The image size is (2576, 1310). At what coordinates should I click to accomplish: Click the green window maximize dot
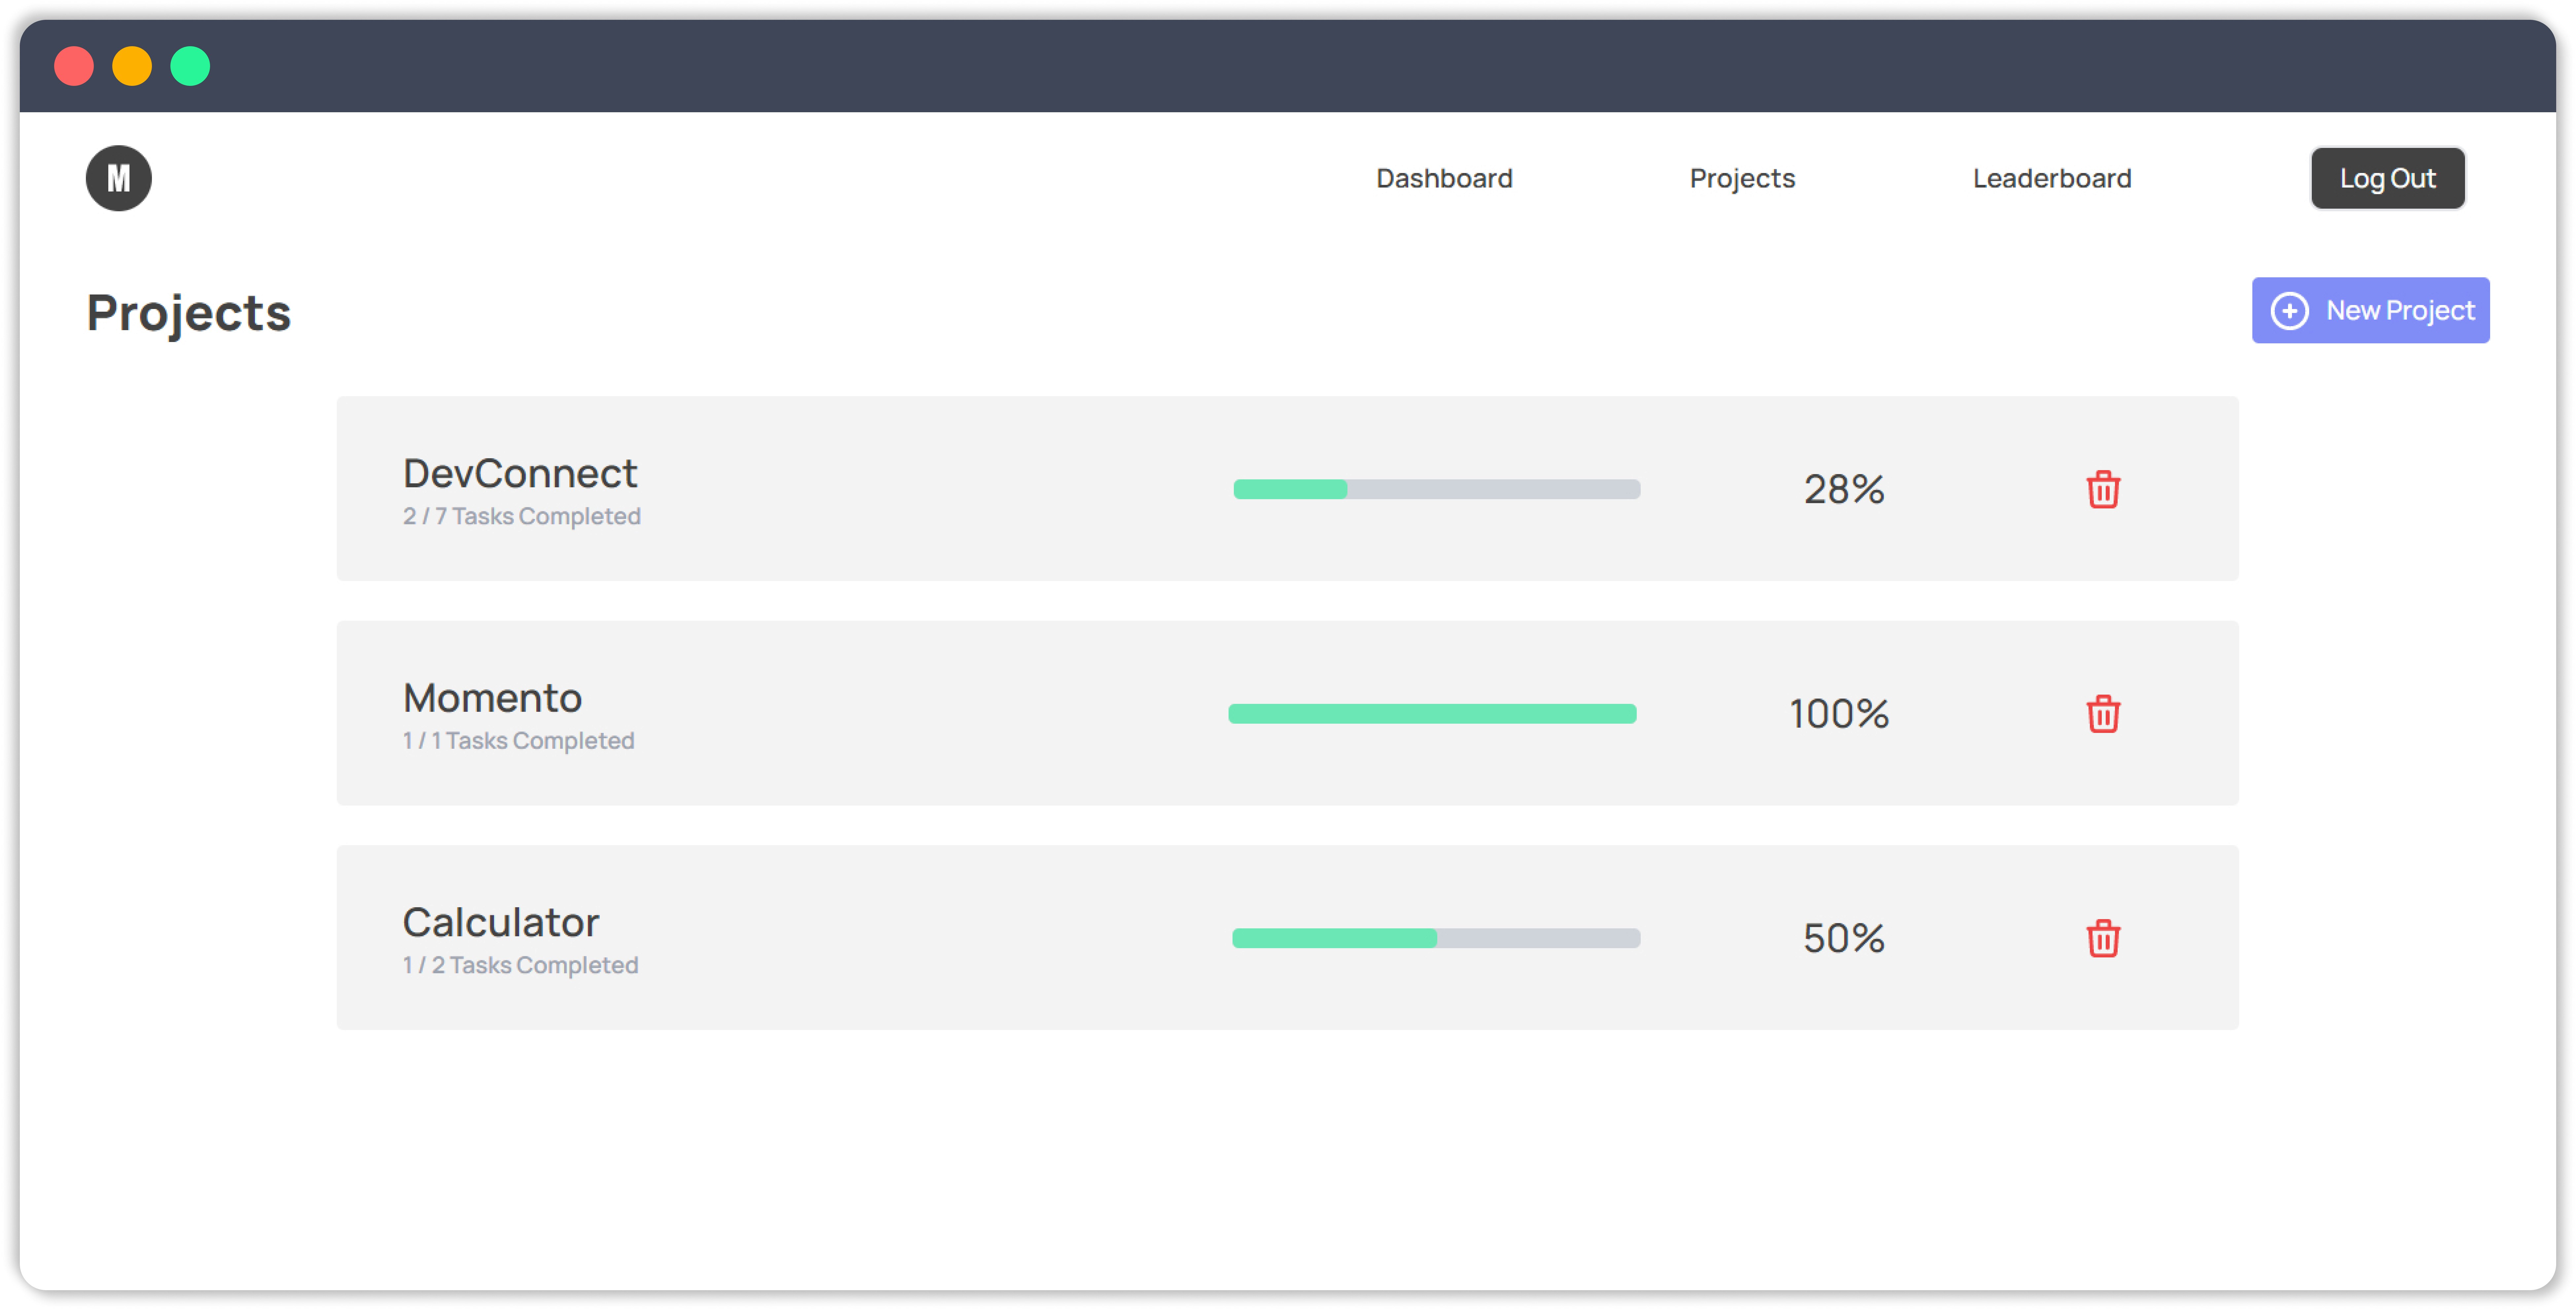[x=190, y=66]
